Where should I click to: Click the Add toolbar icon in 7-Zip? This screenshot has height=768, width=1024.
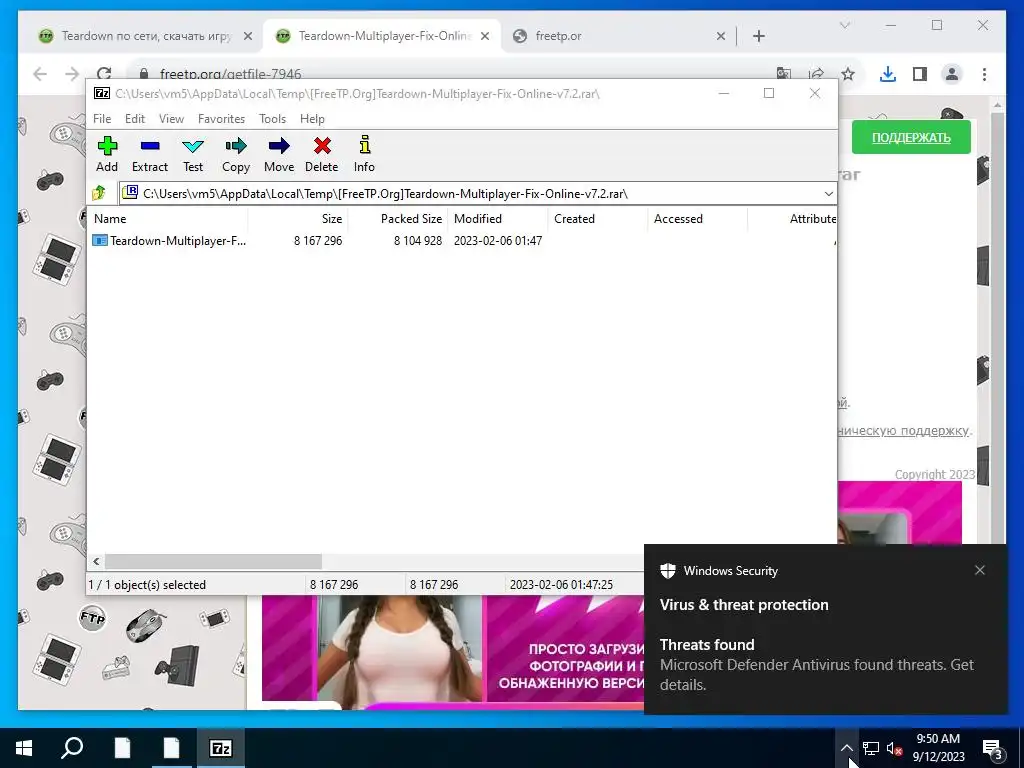pyautogui.click(x=107, y=154)
